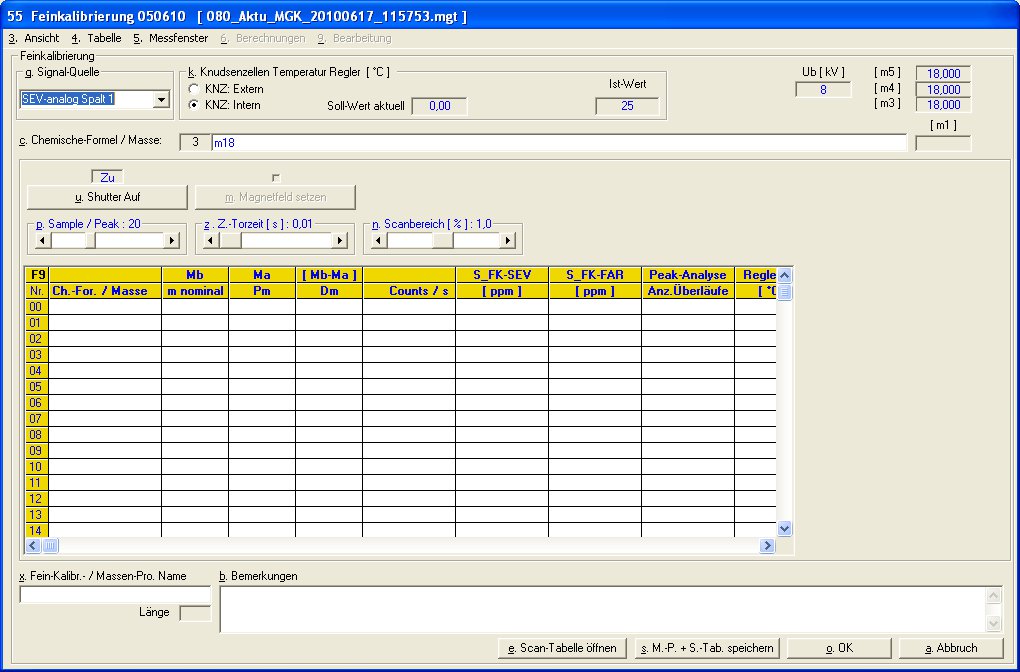Select table row number 05
Viewport: 1020px width, 672px height.
point(36,386)
